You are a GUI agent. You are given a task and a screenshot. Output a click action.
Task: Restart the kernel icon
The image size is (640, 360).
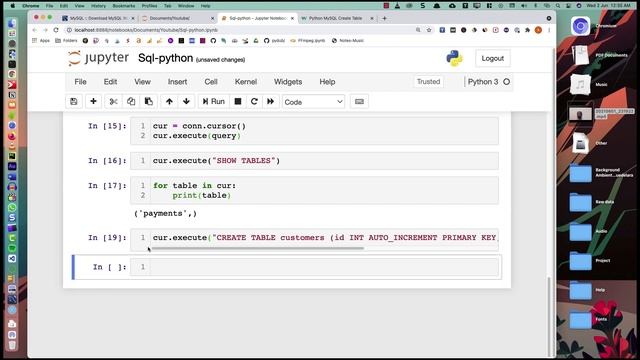[x=254, y=102]
